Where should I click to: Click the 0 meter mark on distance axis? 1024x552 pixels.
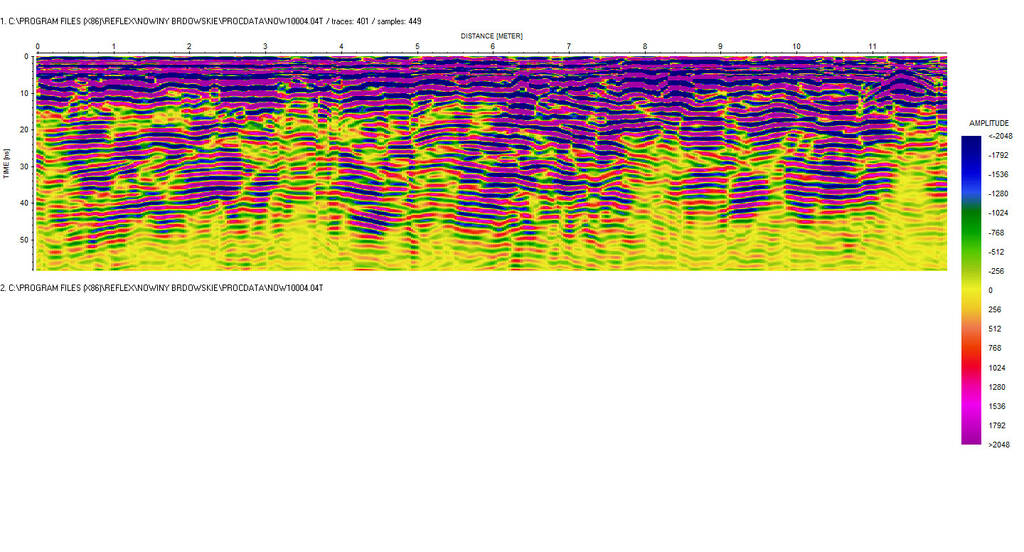pos(38,47)
